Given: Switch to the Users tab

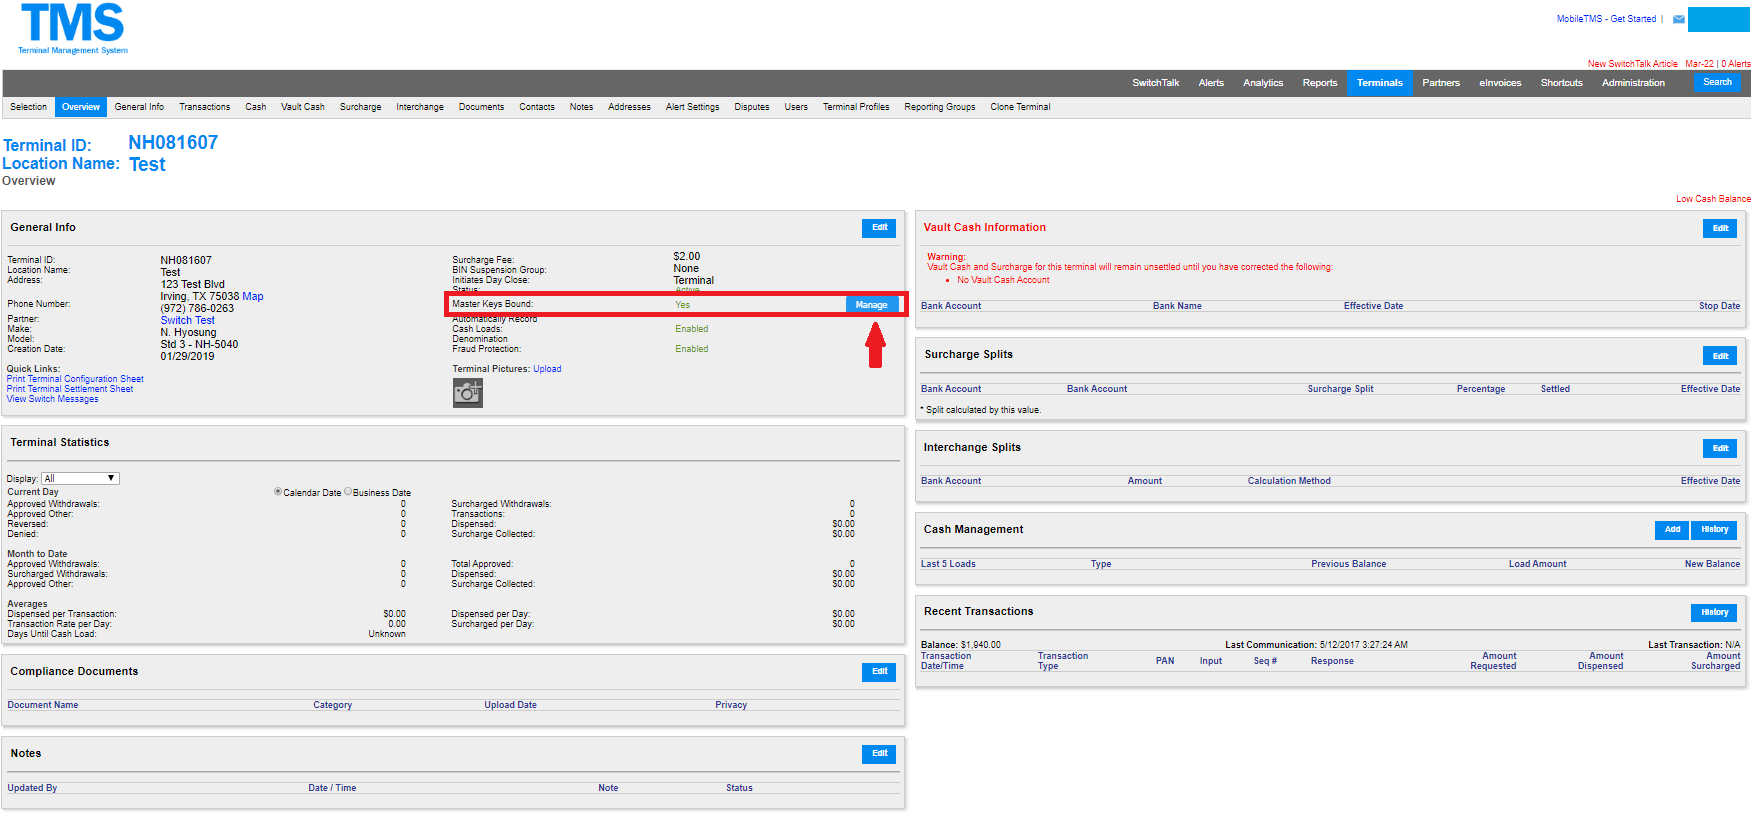Looking at the screenshot, I should point(796,107).
